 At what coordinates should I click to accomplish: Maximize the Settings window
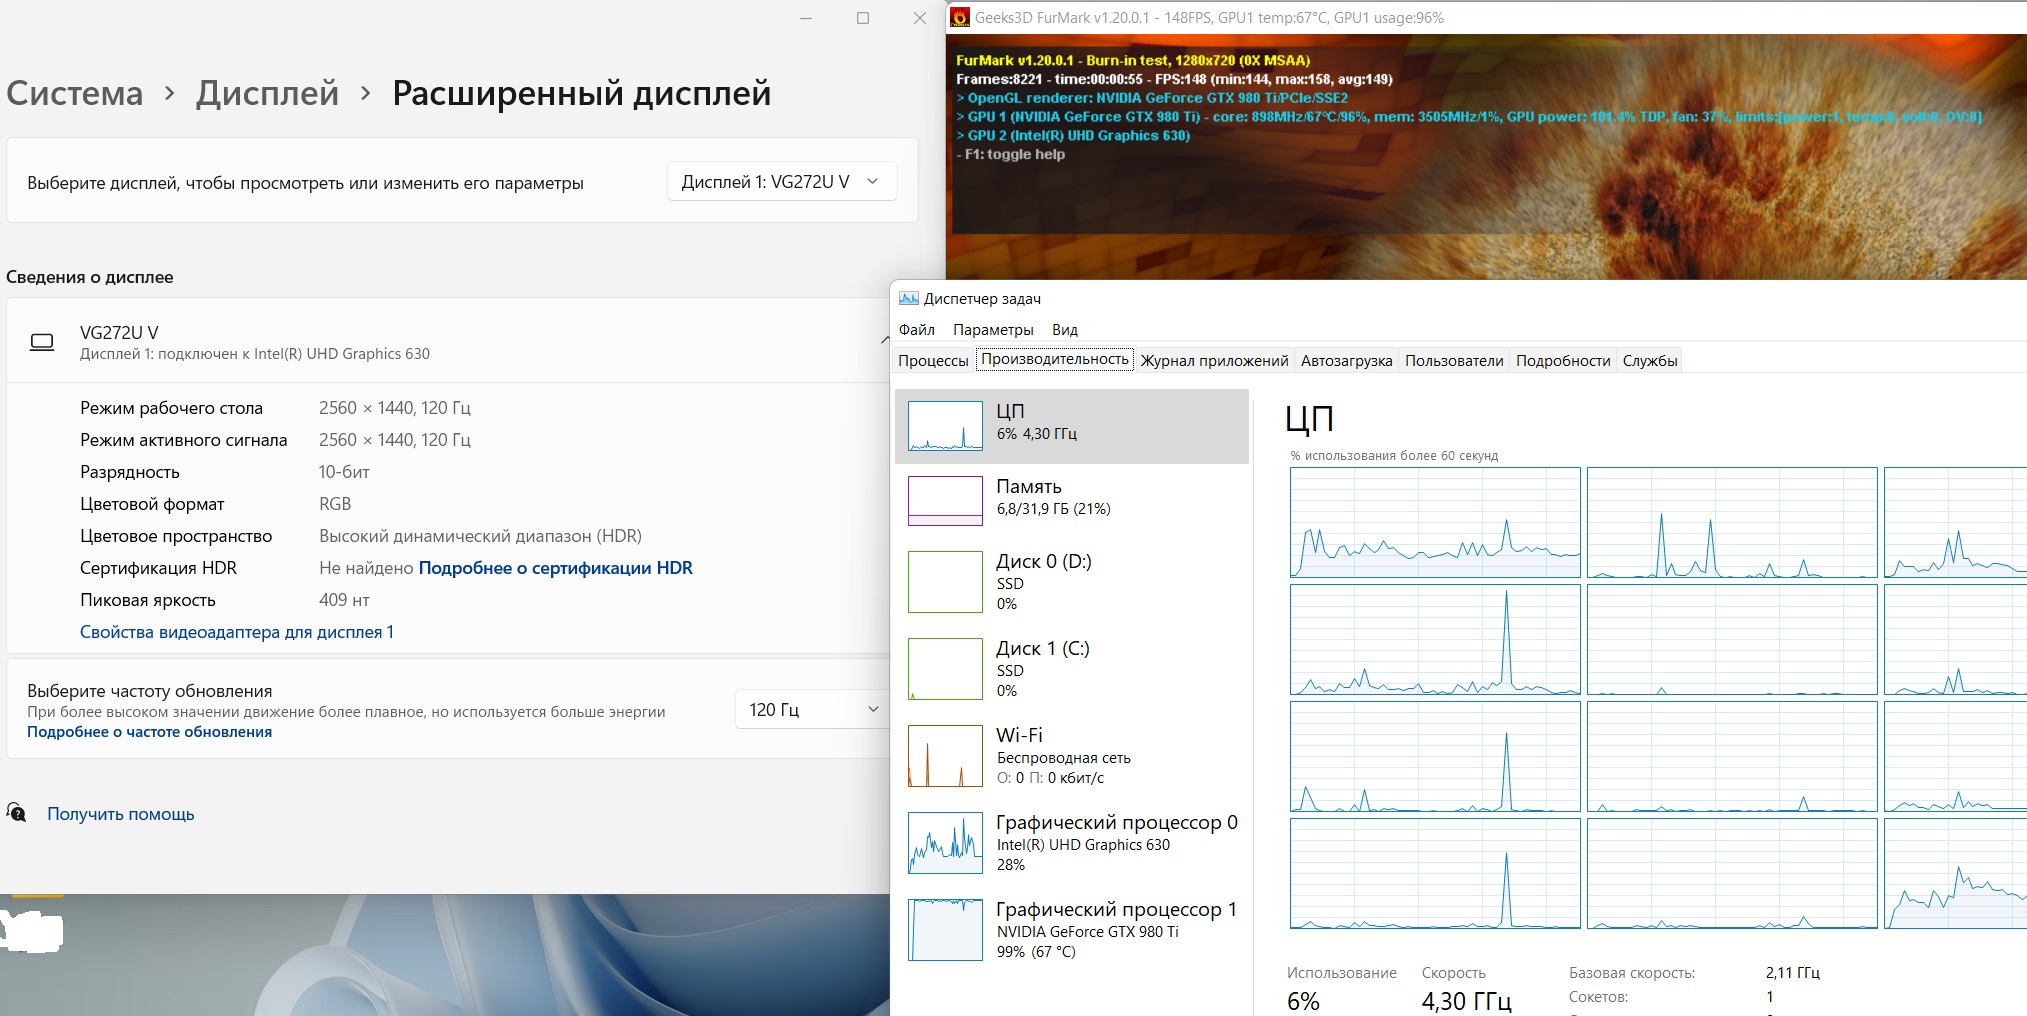tap(863, 18)
